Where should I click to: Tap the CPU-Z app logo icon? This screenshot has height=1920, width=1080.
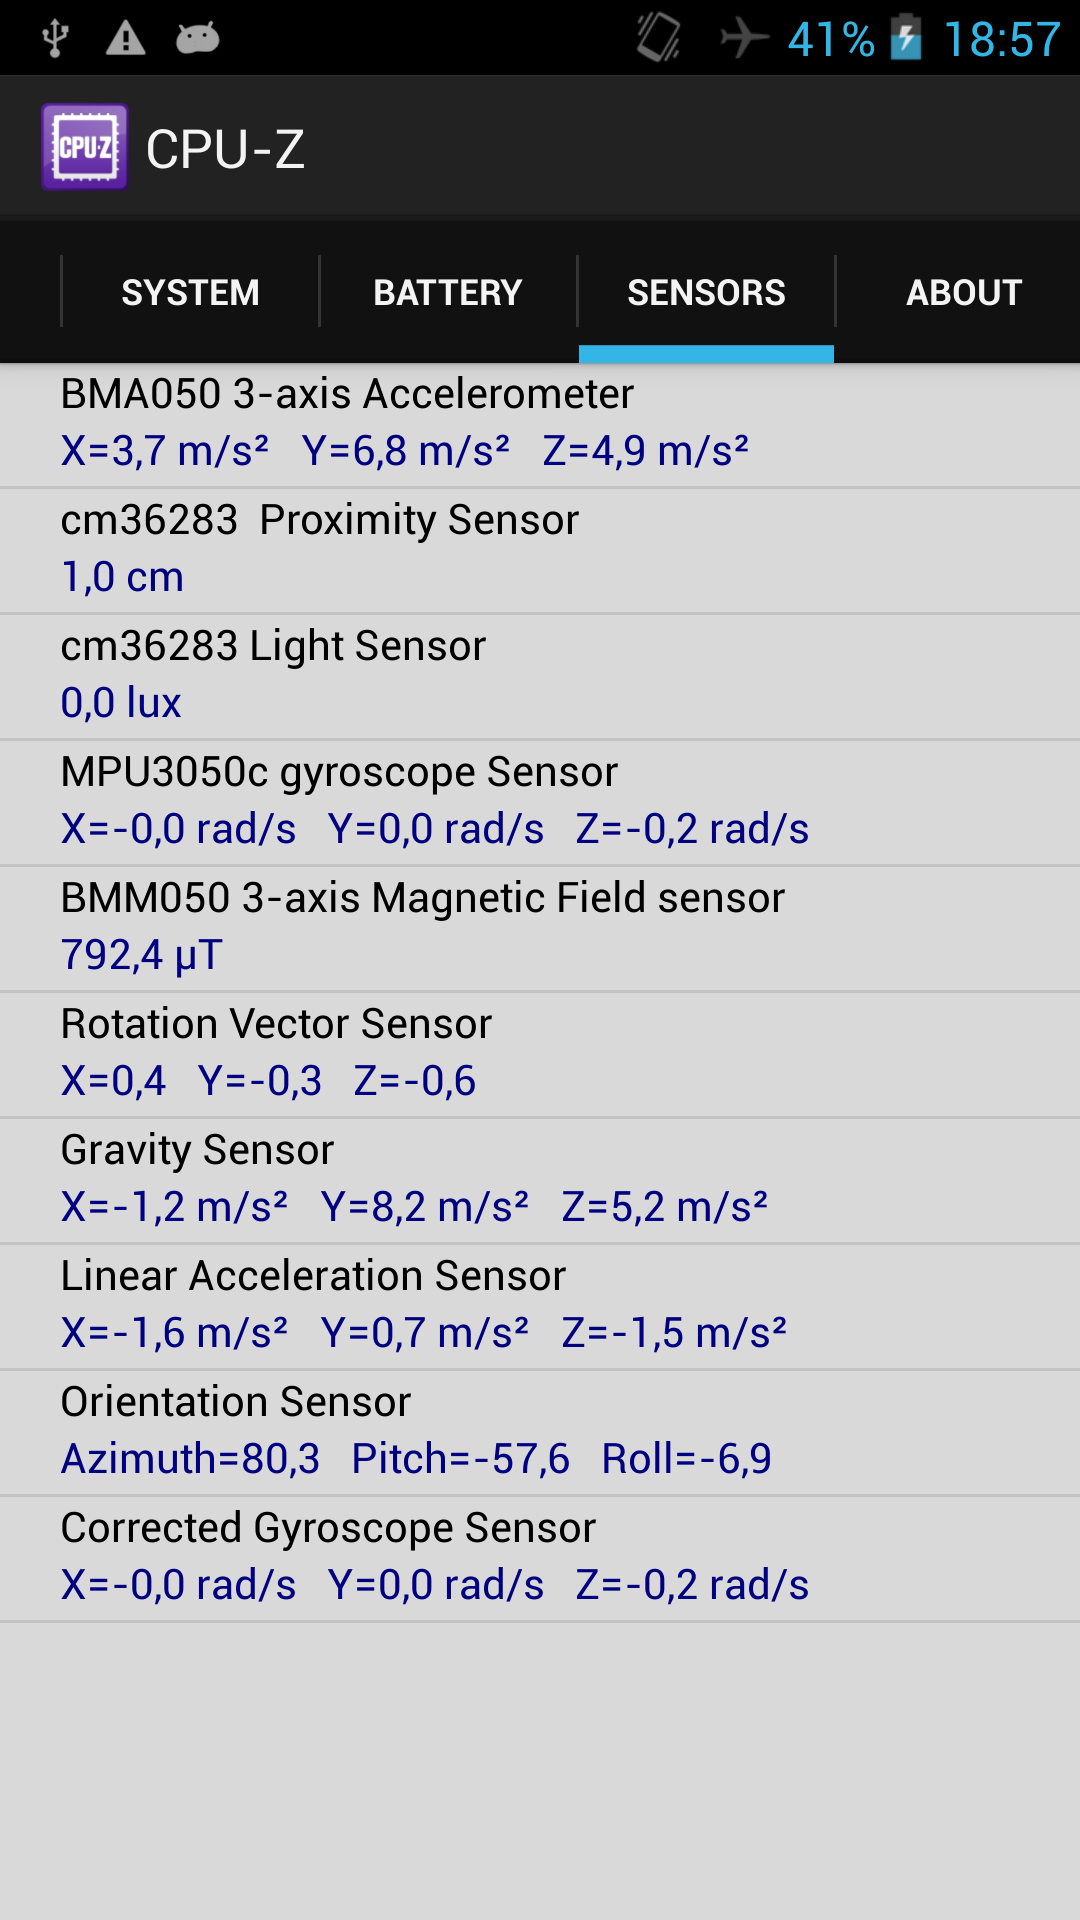85,147
